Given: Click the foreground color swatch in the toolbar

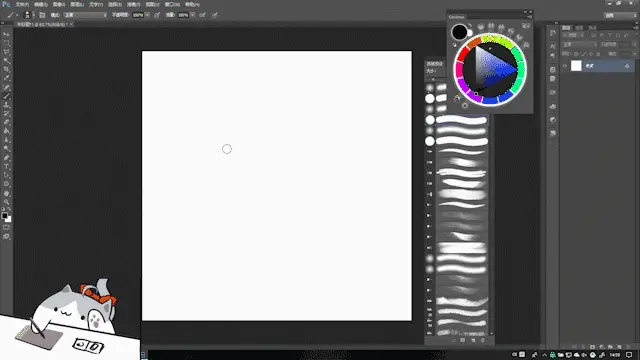Looking at the screenshot, I should pyautogui.click(x=4, y=215).
